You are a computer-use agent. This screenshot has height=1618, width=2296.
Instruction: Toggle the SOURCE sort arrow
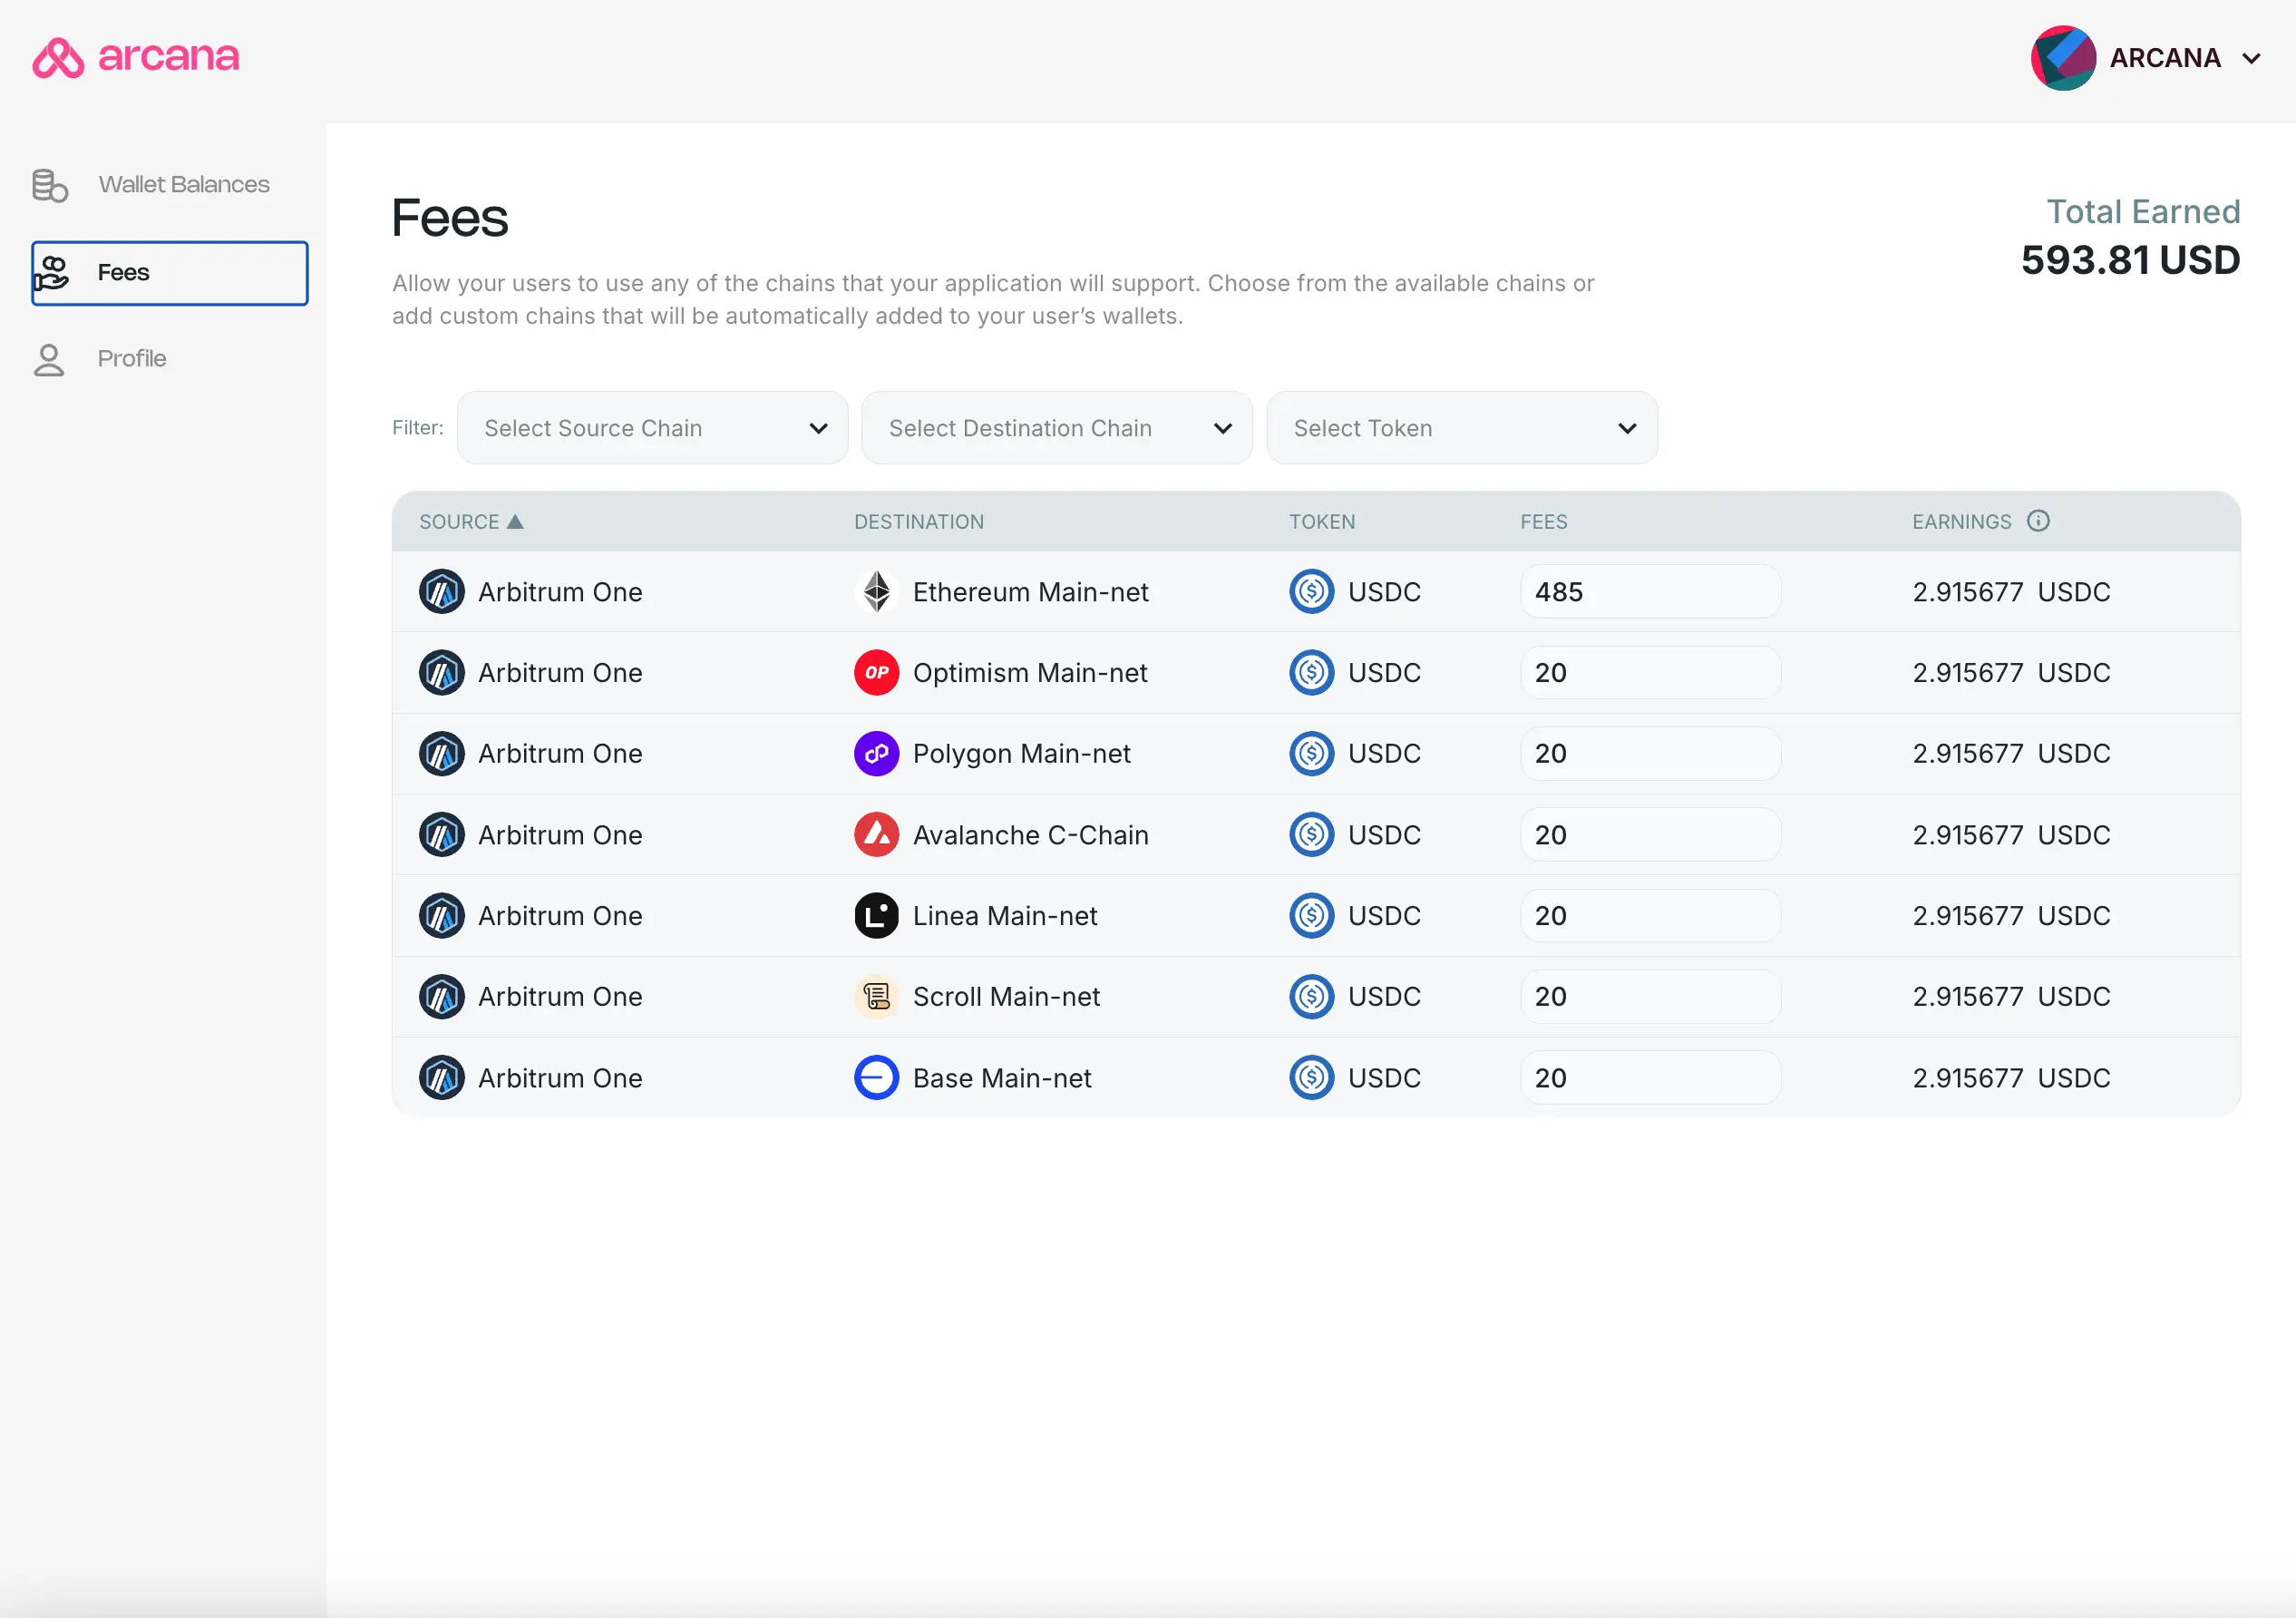tap(515, 521)
